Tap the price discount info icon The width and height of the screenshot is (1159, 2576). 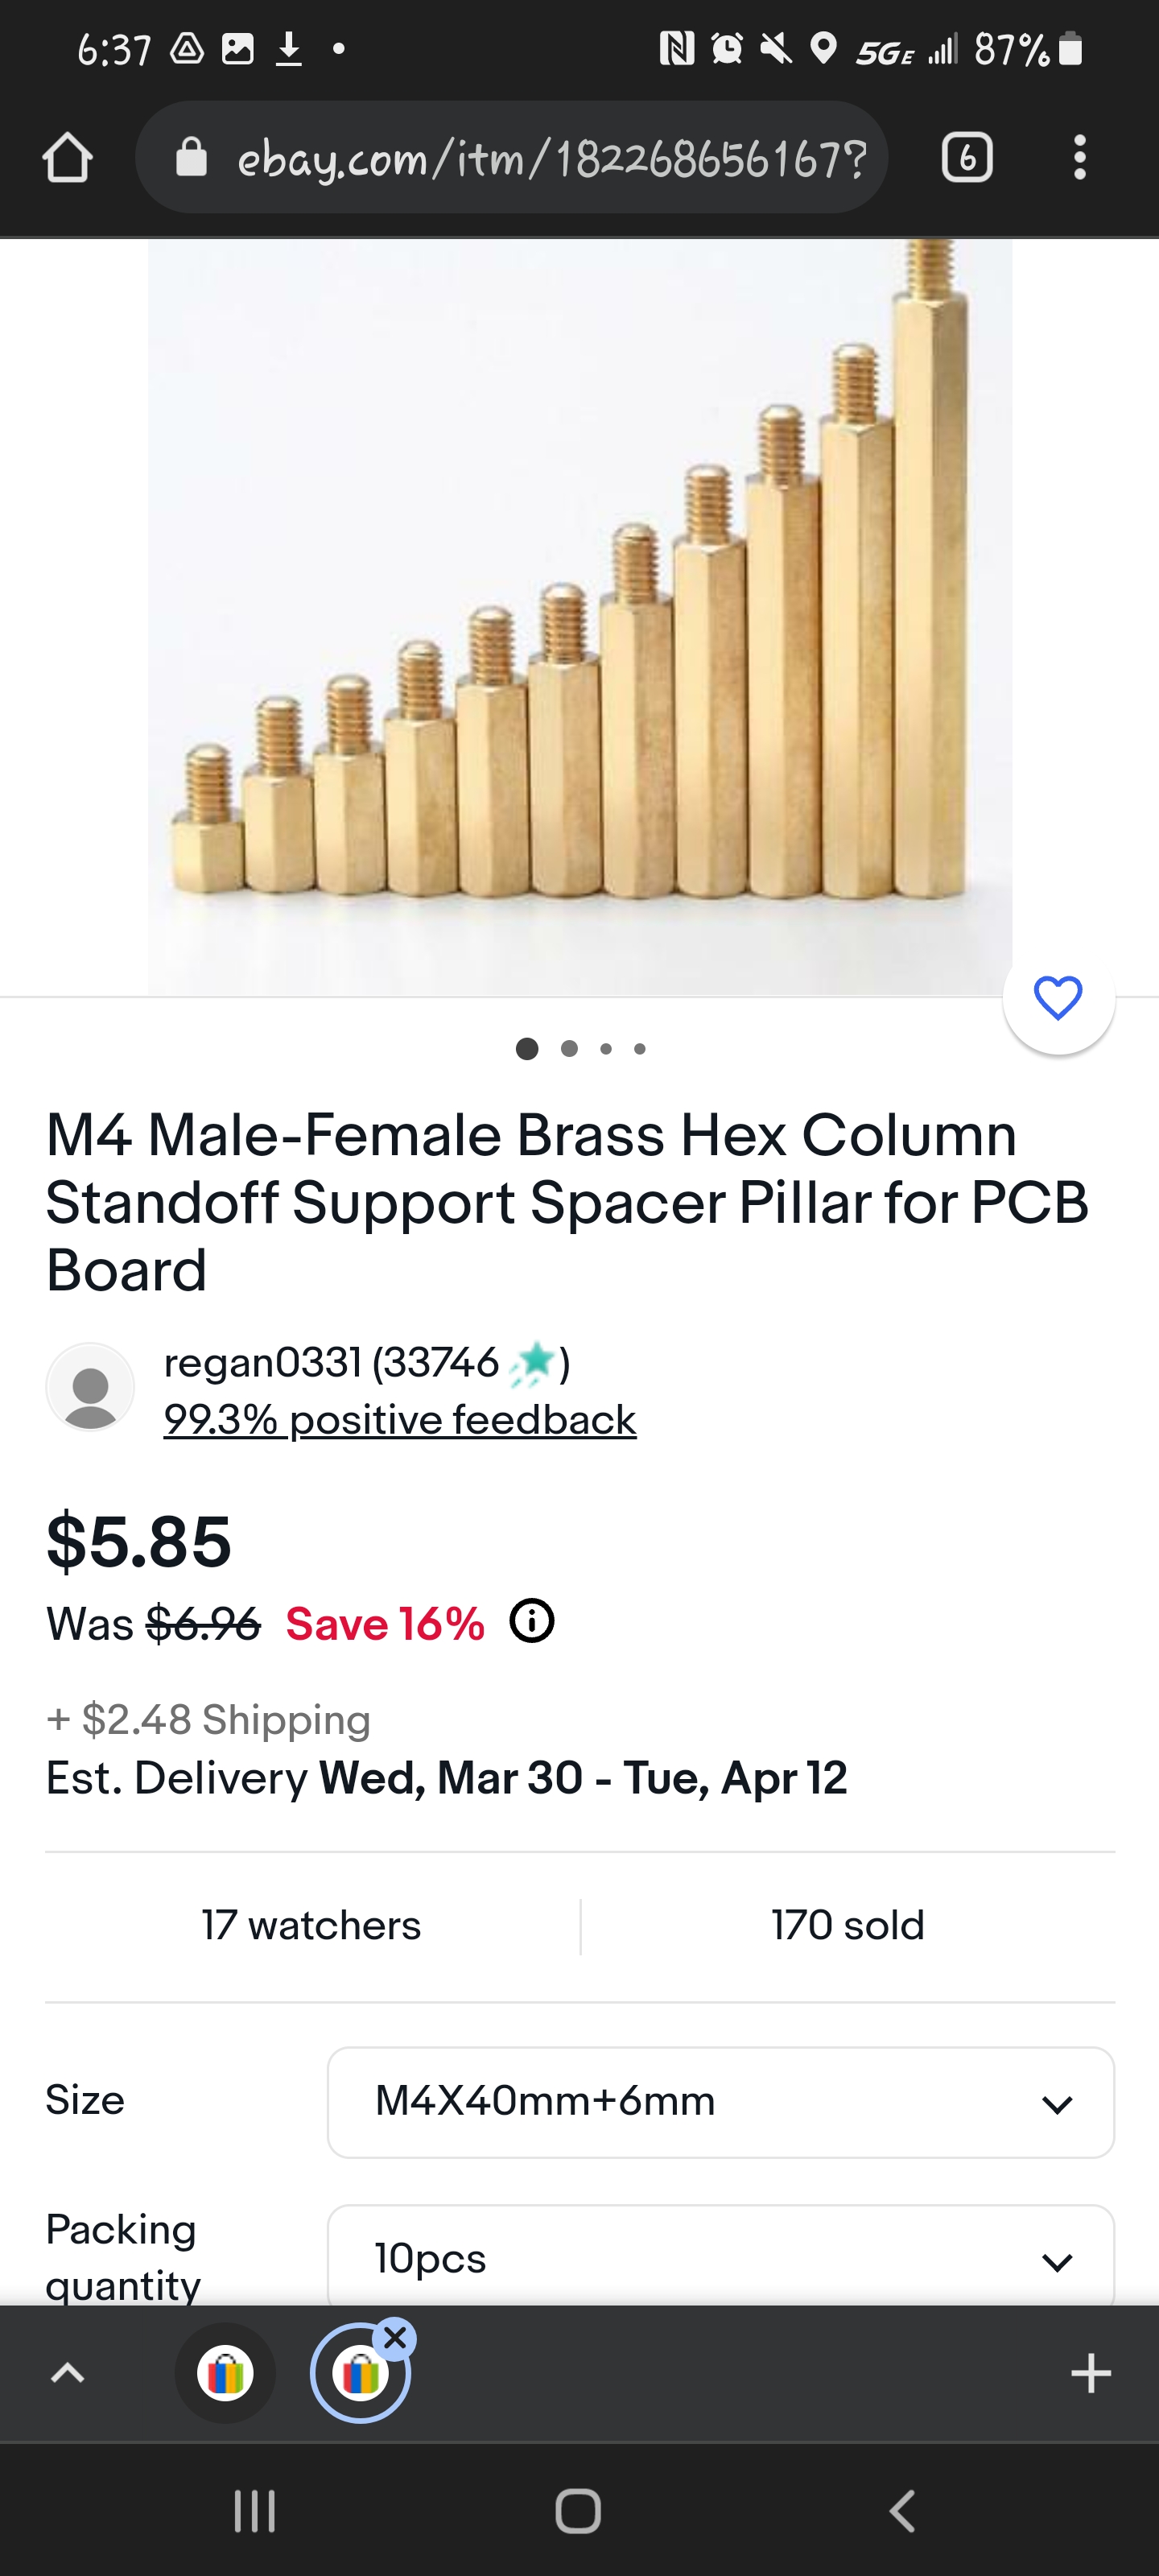click(x=532, y=1621)
